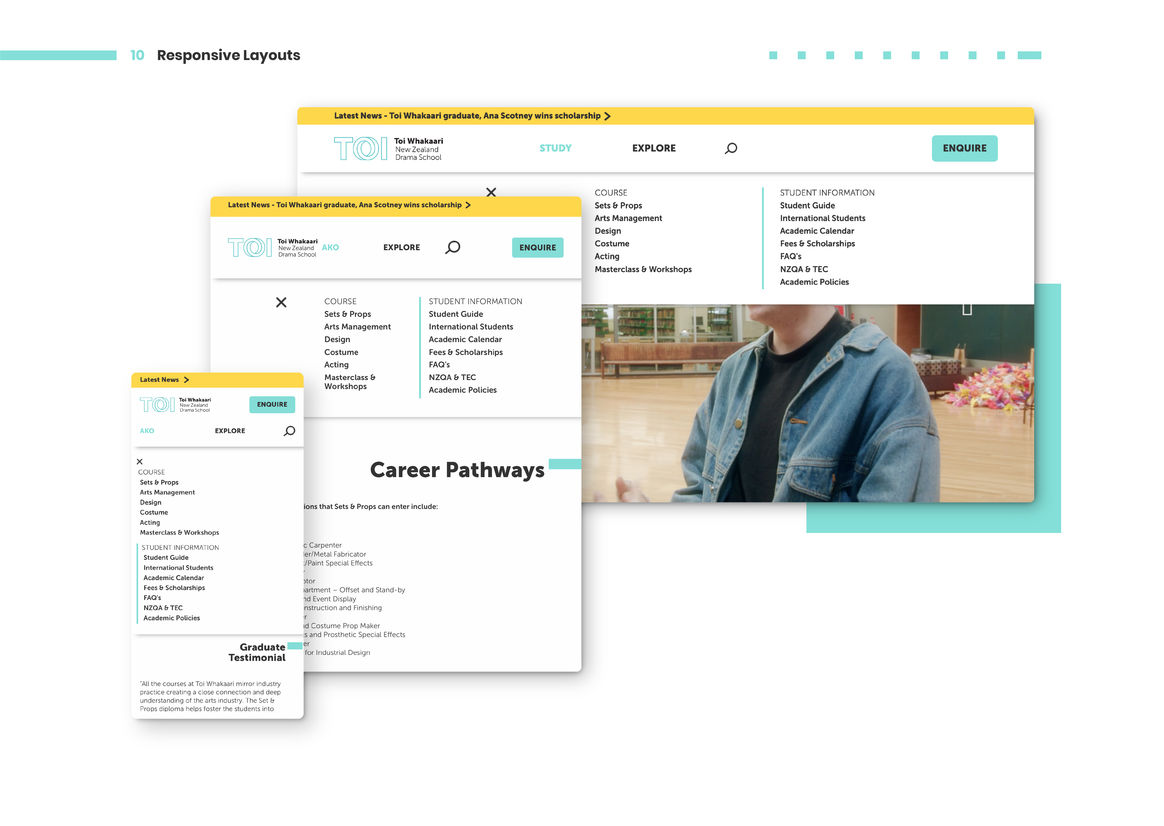Screen dimensions: 1164x826
Task: Close the tablet menu using X icon
Action: (281, 302)
